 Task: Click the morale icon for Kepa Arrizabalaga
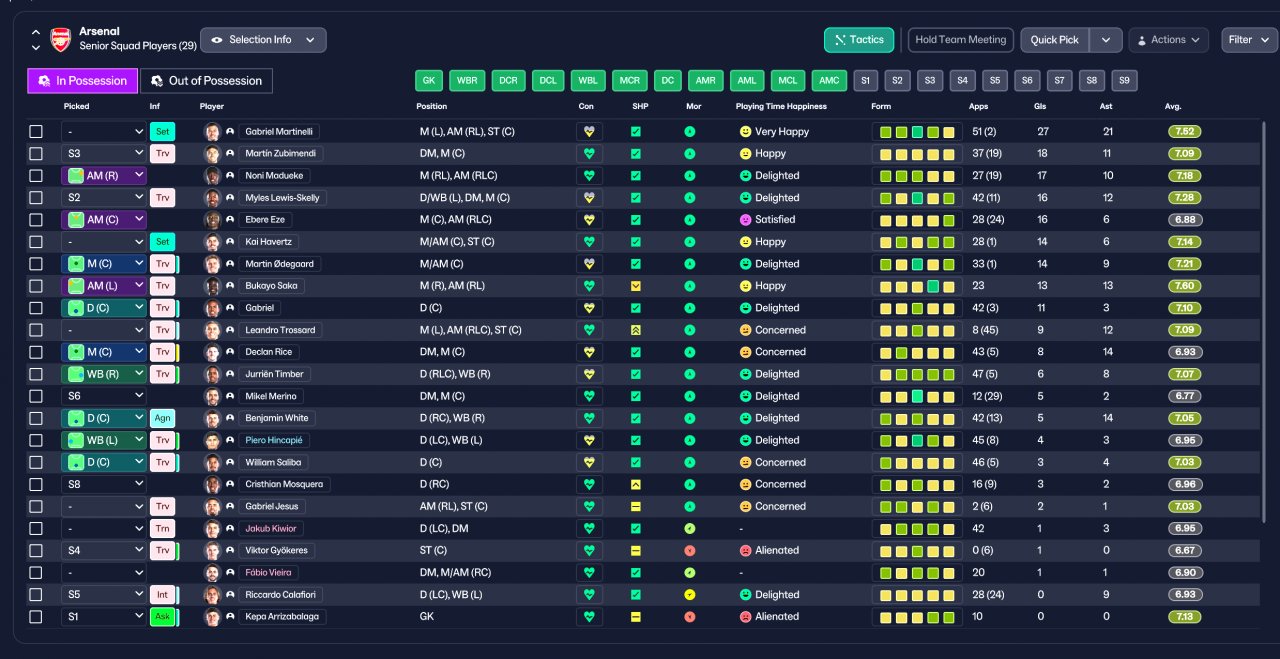pos(689,617)
